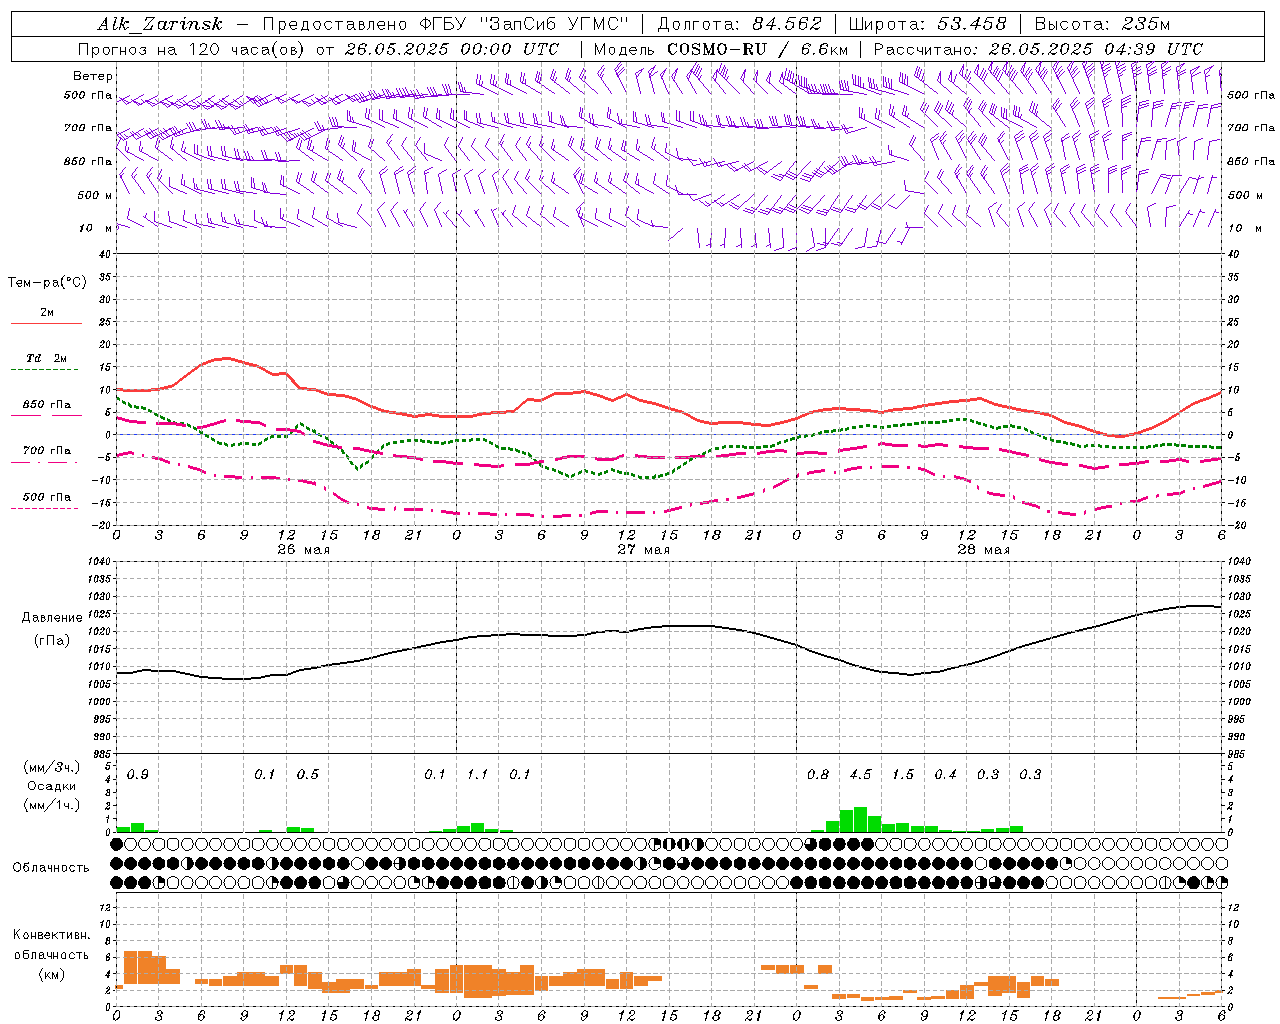Click the 0.9 precipitation amount value

point(138,775)
